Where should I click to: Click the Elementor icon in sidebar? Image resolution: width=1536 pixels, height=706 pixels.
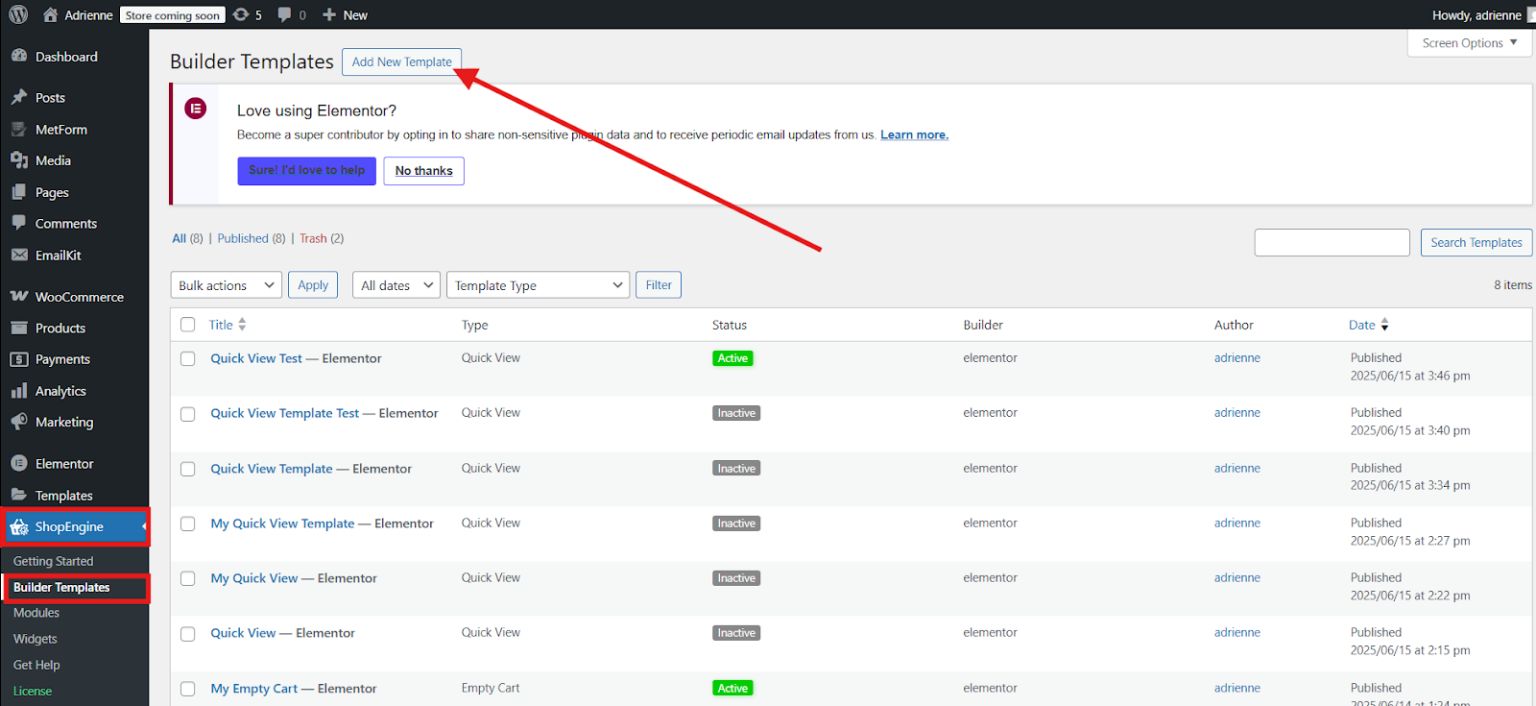click(19, 464)
